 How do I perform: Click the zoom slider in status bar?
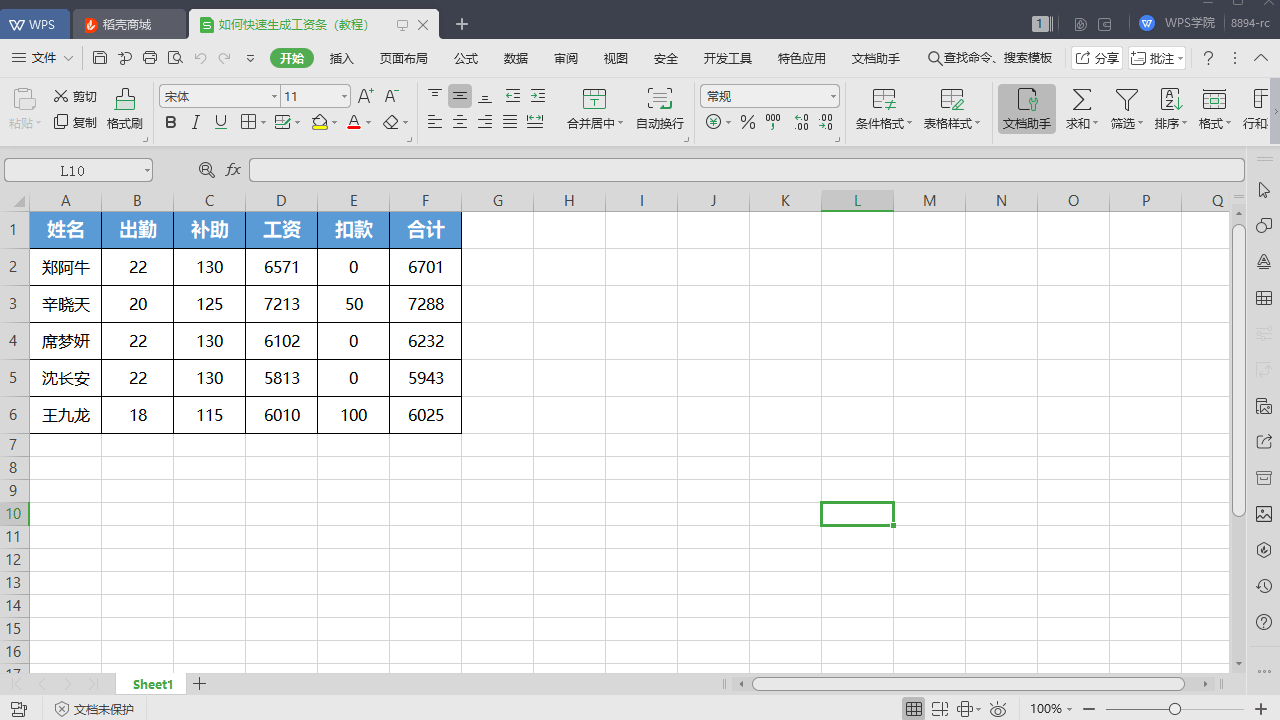click(x=1174, y=709)
